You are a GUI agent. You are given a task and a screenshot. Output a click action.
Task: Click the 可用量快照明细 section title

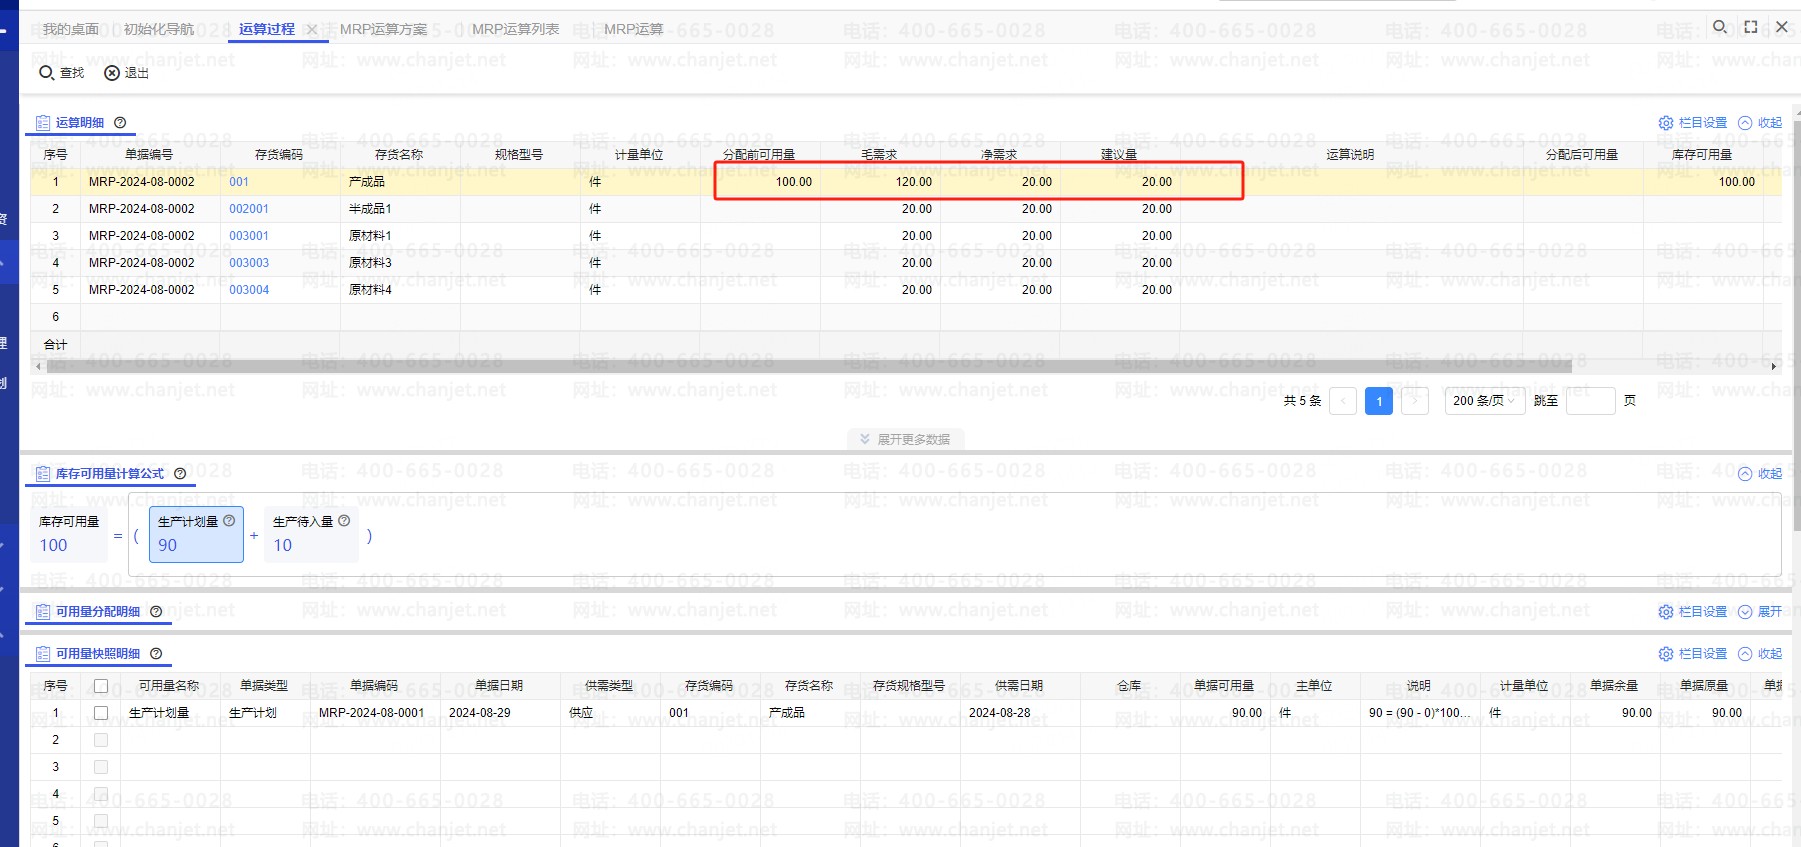[98, 653]
